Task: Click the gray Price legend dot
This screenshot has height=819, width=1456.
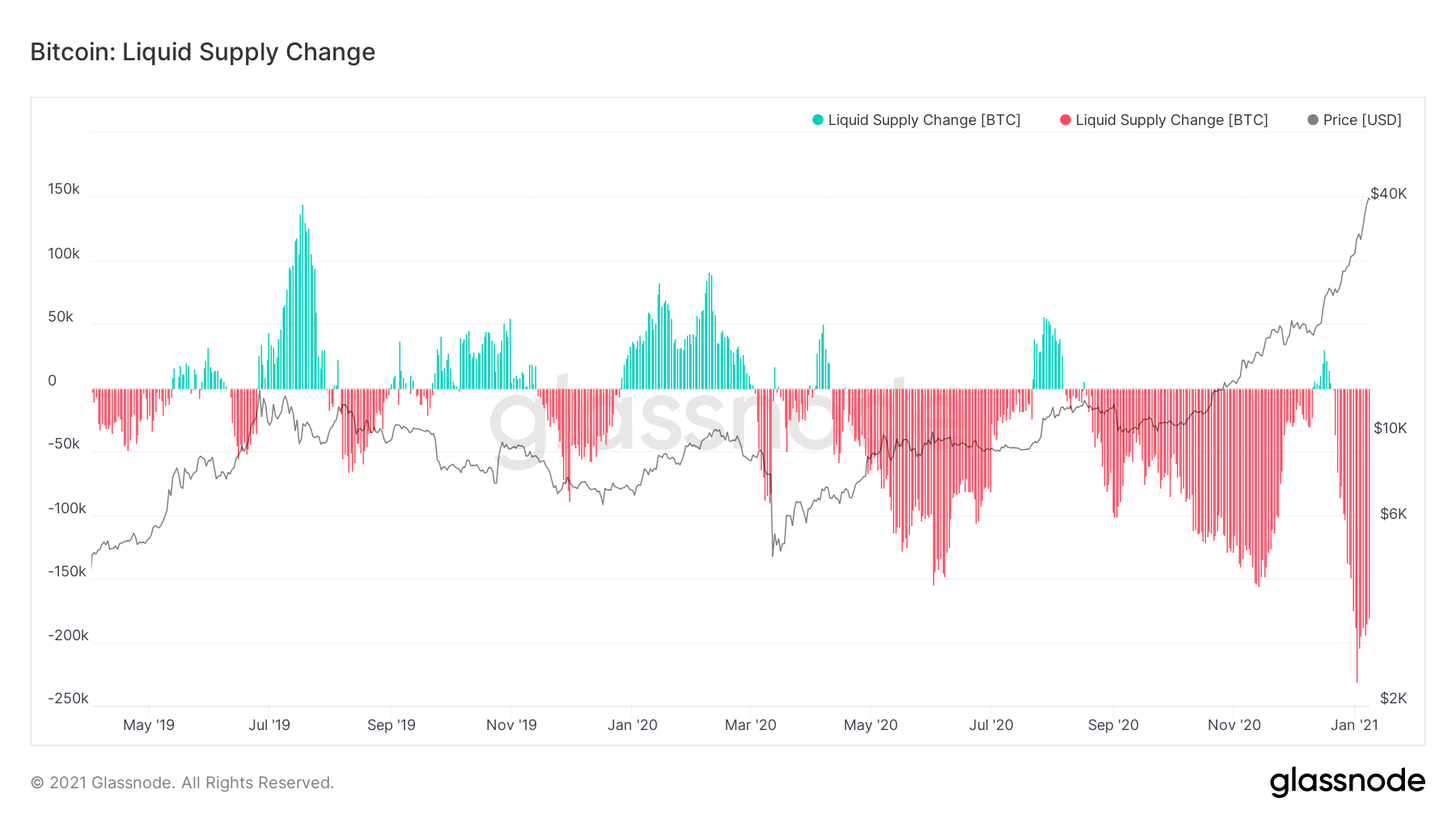Action: (x=1313, y=120)
